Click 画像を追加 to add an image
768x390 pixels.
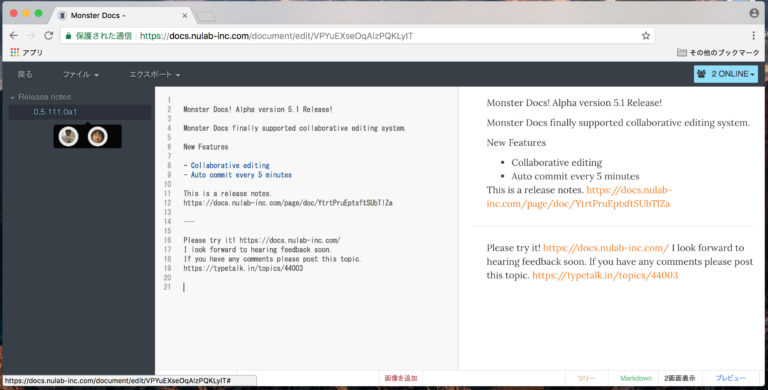click(x=401, y=378)
